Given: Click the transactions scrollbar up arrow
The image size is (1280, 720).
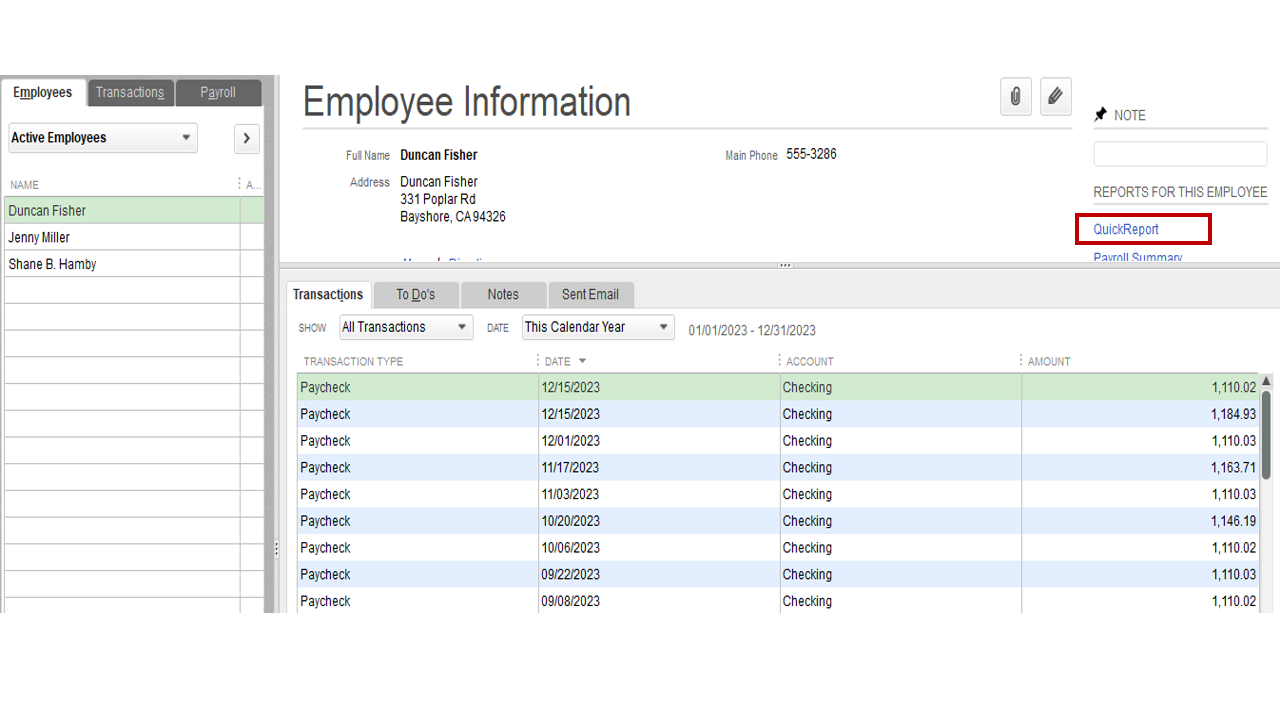Looking at the screenshot, I should pyautogui.click(x=1266, y=380).
